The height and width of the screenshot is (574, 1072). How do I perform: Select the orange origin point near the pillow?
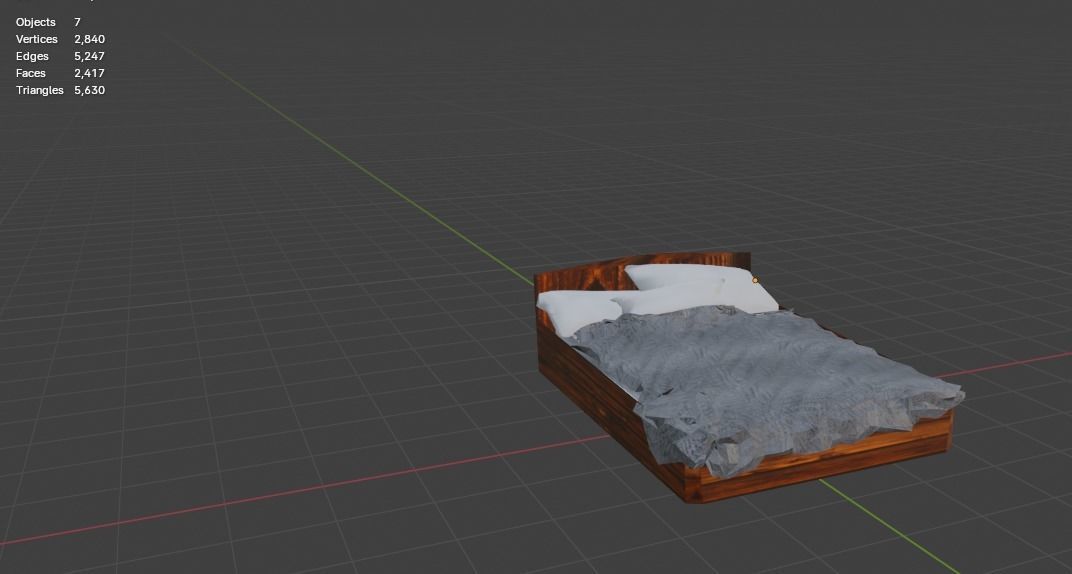pos(755,280)
